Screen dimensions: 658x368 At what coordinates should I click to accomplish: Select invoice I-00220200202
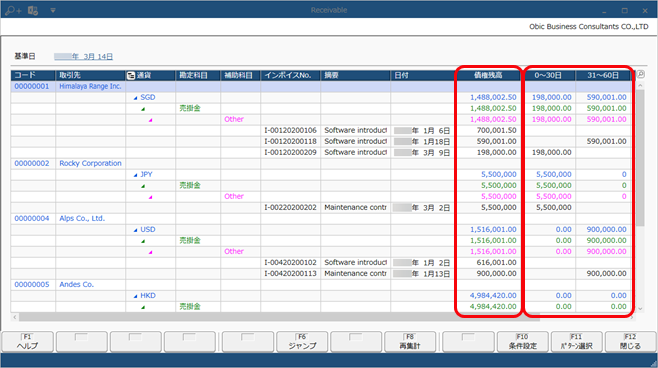coord(290,207)
